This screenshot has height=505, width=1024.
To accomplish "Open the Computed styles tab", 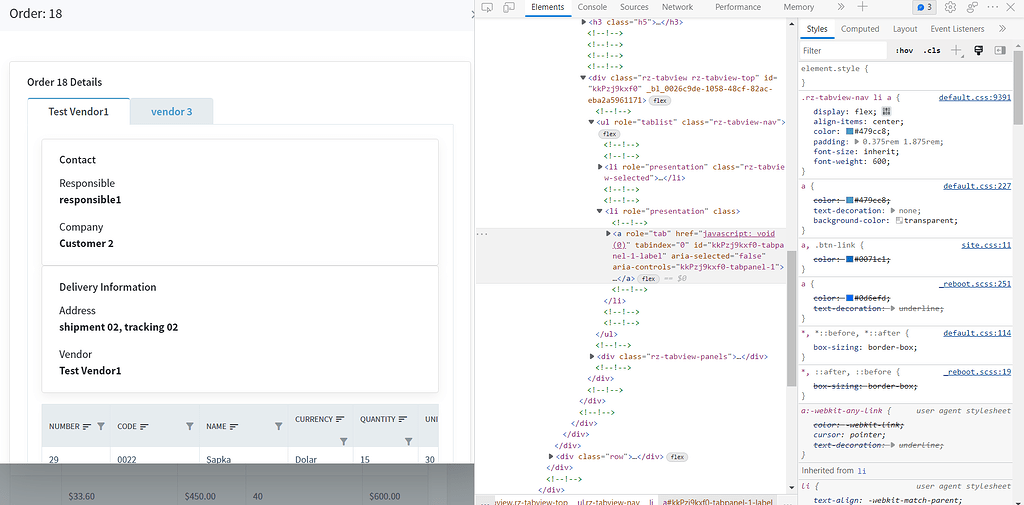I will (860, 29).
